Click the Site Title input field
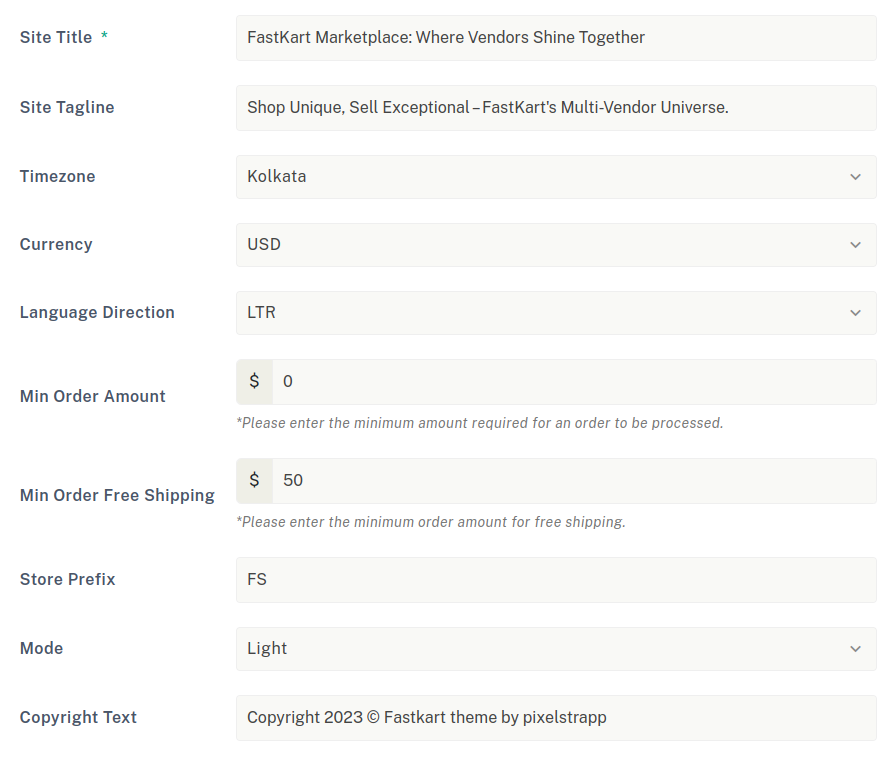Image resolution: width=891 pixels, height=766 pixels. 556,38
